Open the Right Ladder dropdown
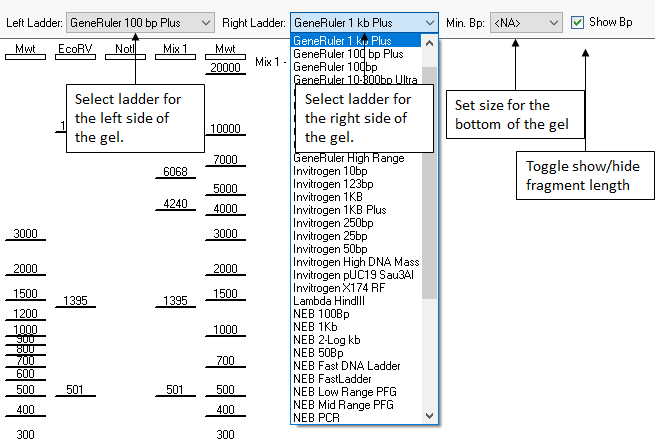This screenshot has height=440, width=656. [364, 21]
